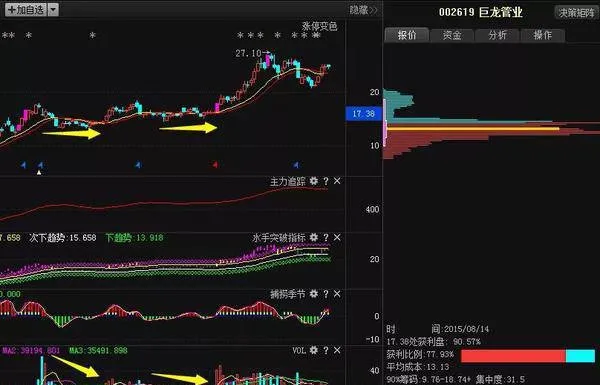Expand dropdown arrow next to 加自选
This screenshot has height=385, width=600.
[54, 10]
